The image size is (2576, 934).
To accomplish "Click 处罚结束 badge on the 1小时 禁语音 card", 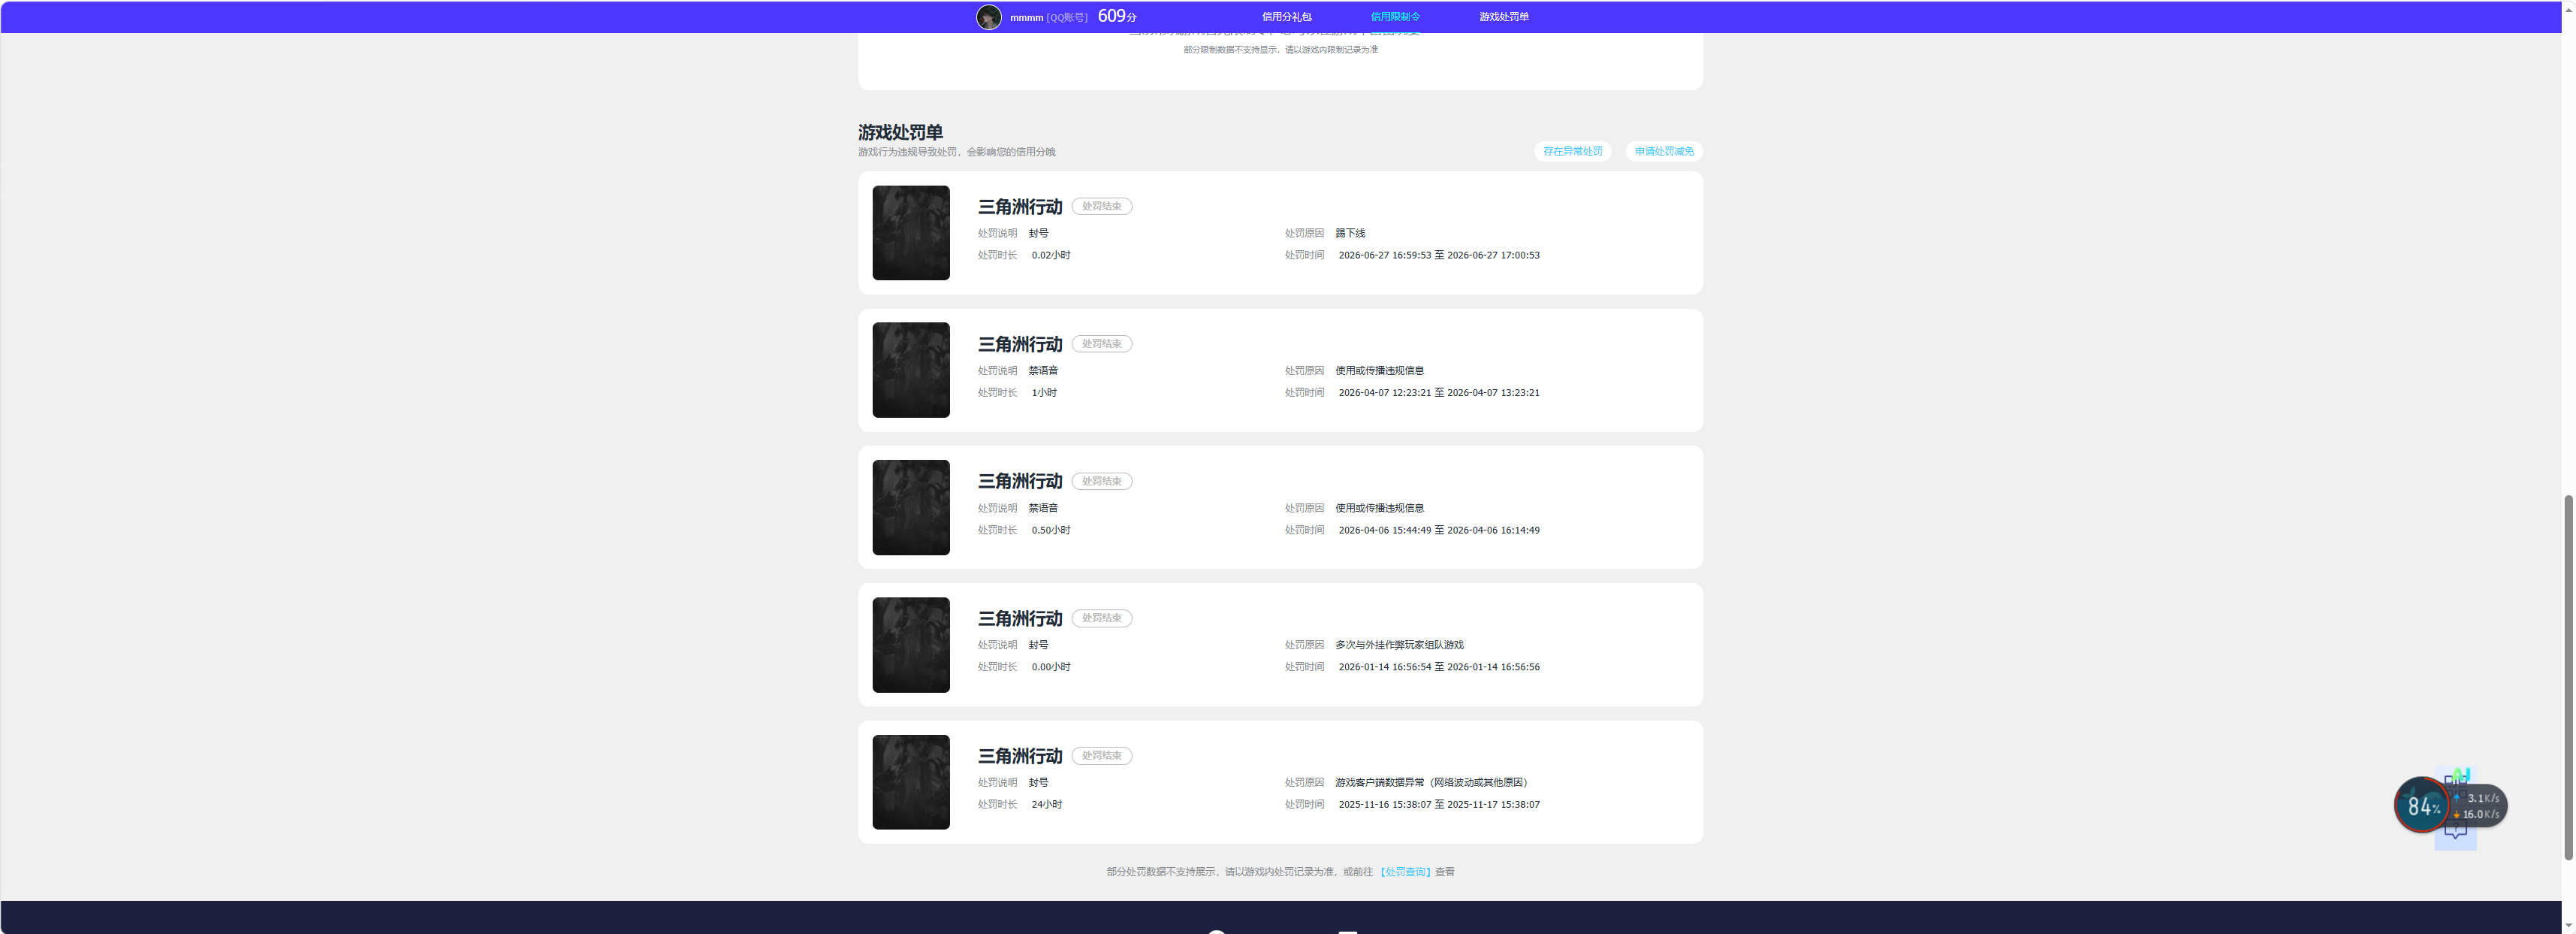I will [x=1102, y=344].
